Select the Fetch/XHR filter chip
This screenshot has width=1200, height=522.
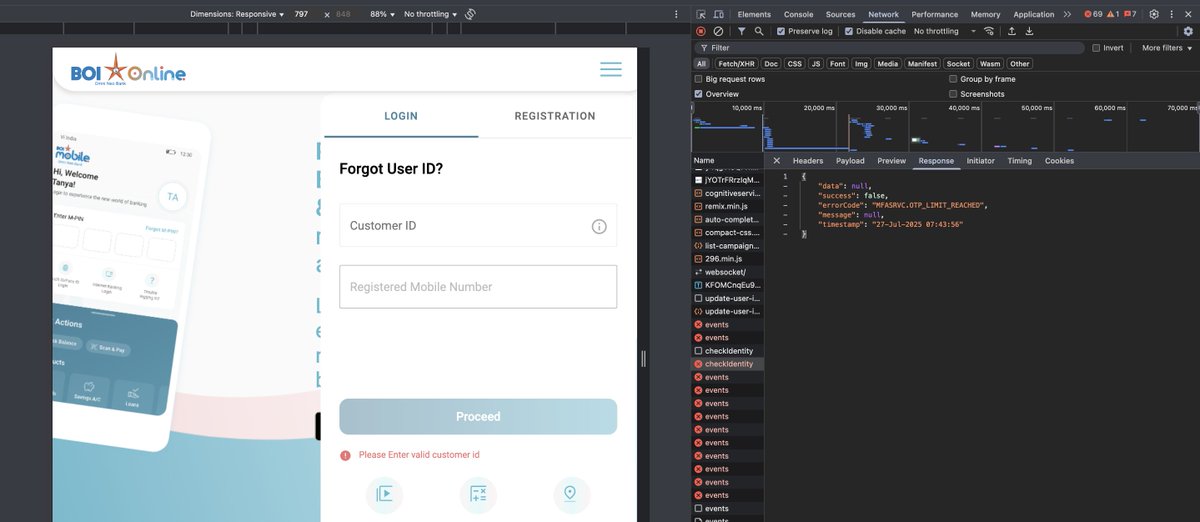735,64
